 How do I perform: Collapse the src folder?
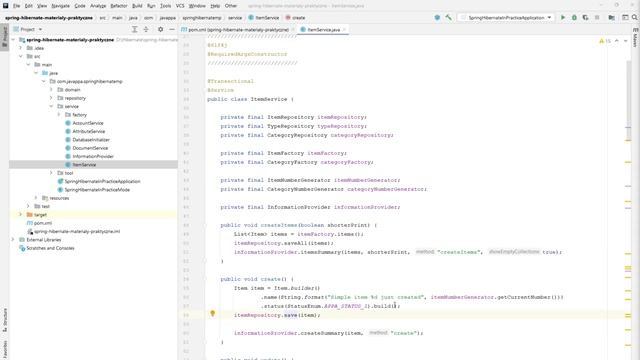click(x=20, y=56)
